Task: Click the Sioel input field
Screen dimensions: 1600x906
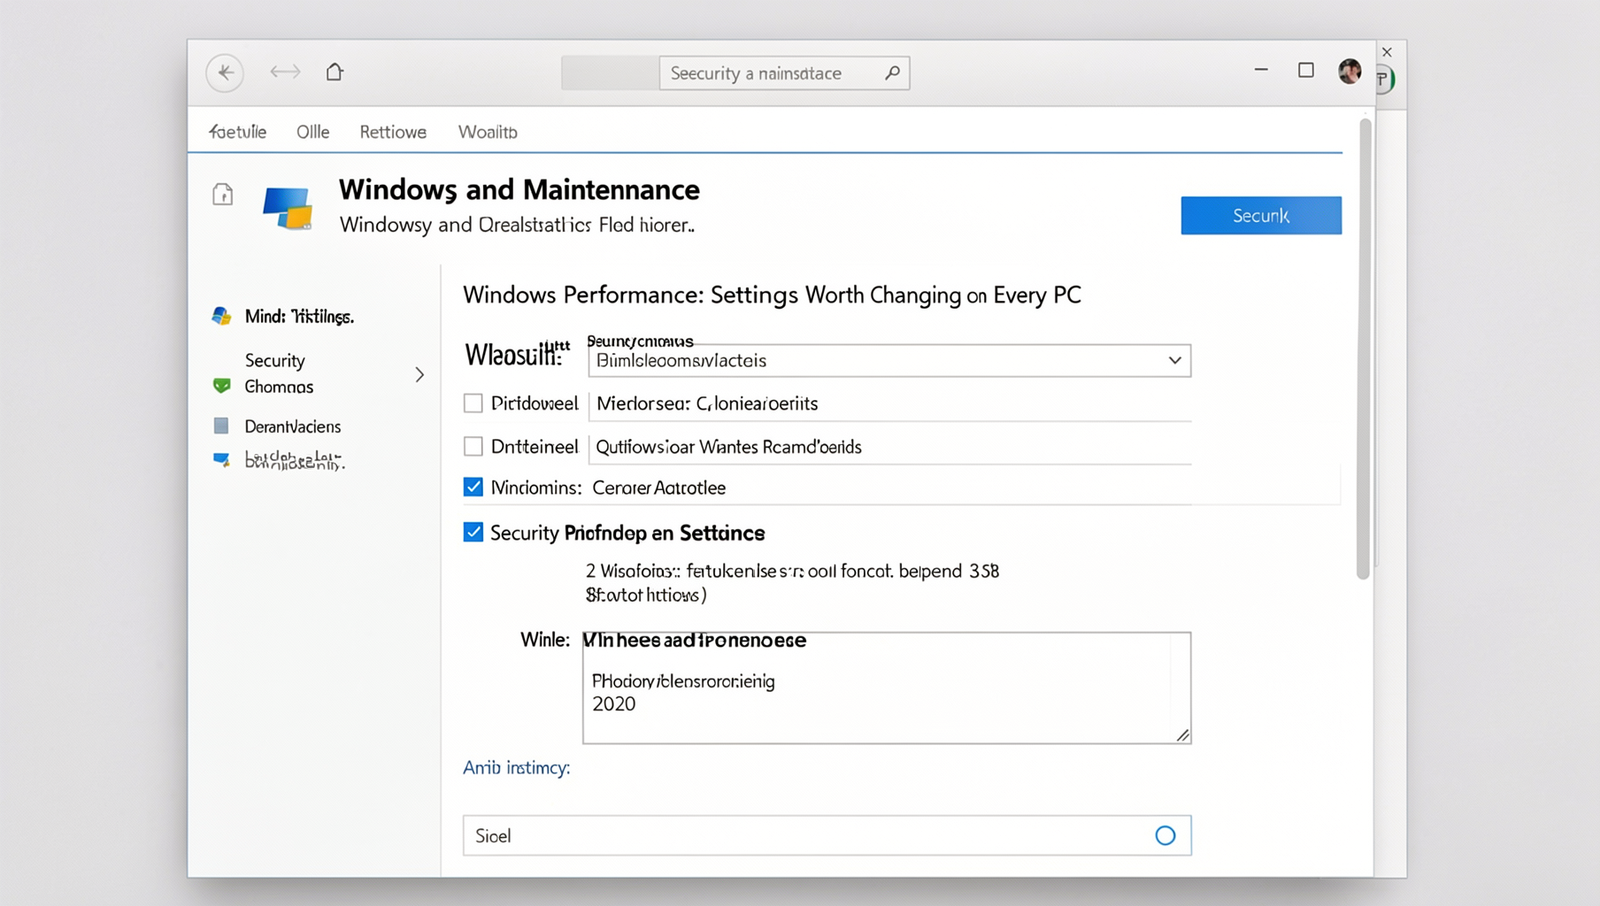Action: coord(827,835)
